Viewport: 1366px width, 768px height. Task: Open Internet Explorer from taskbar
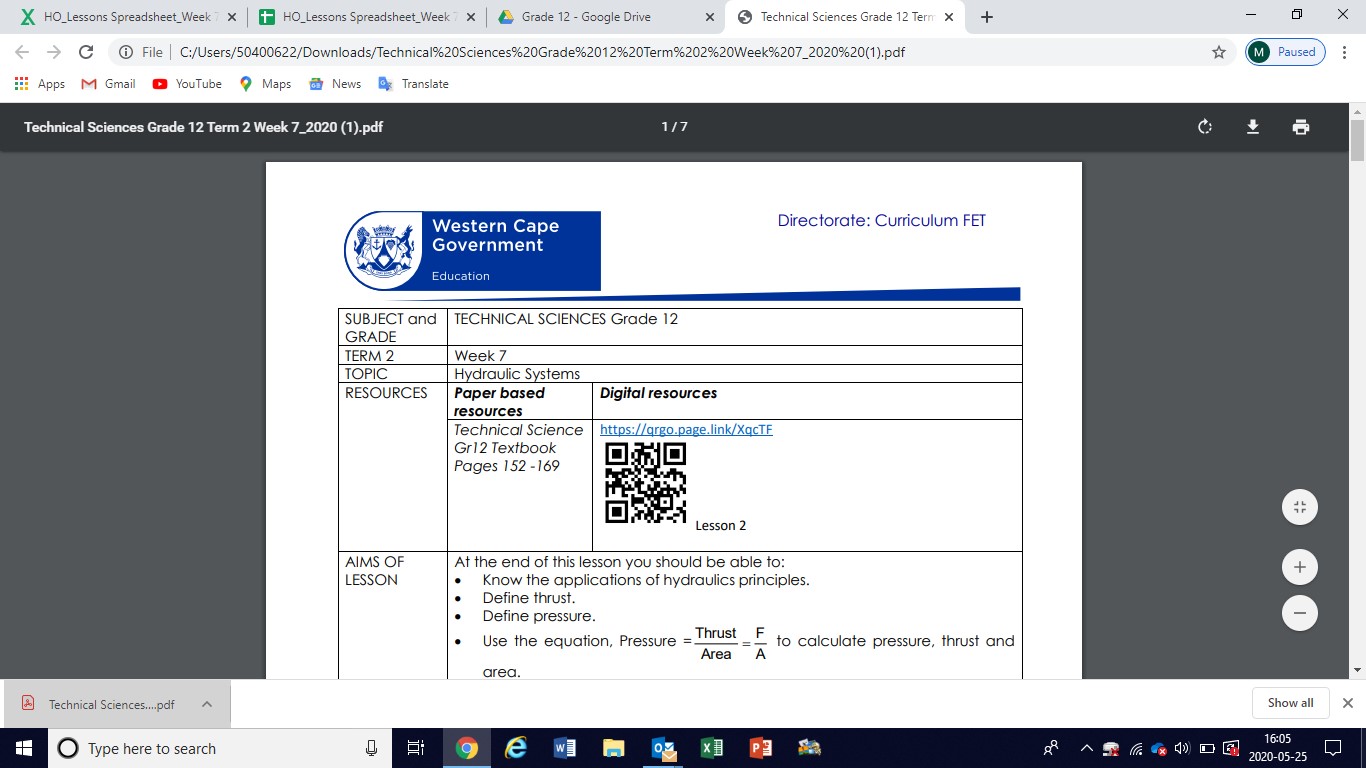[x=515, y=748]
